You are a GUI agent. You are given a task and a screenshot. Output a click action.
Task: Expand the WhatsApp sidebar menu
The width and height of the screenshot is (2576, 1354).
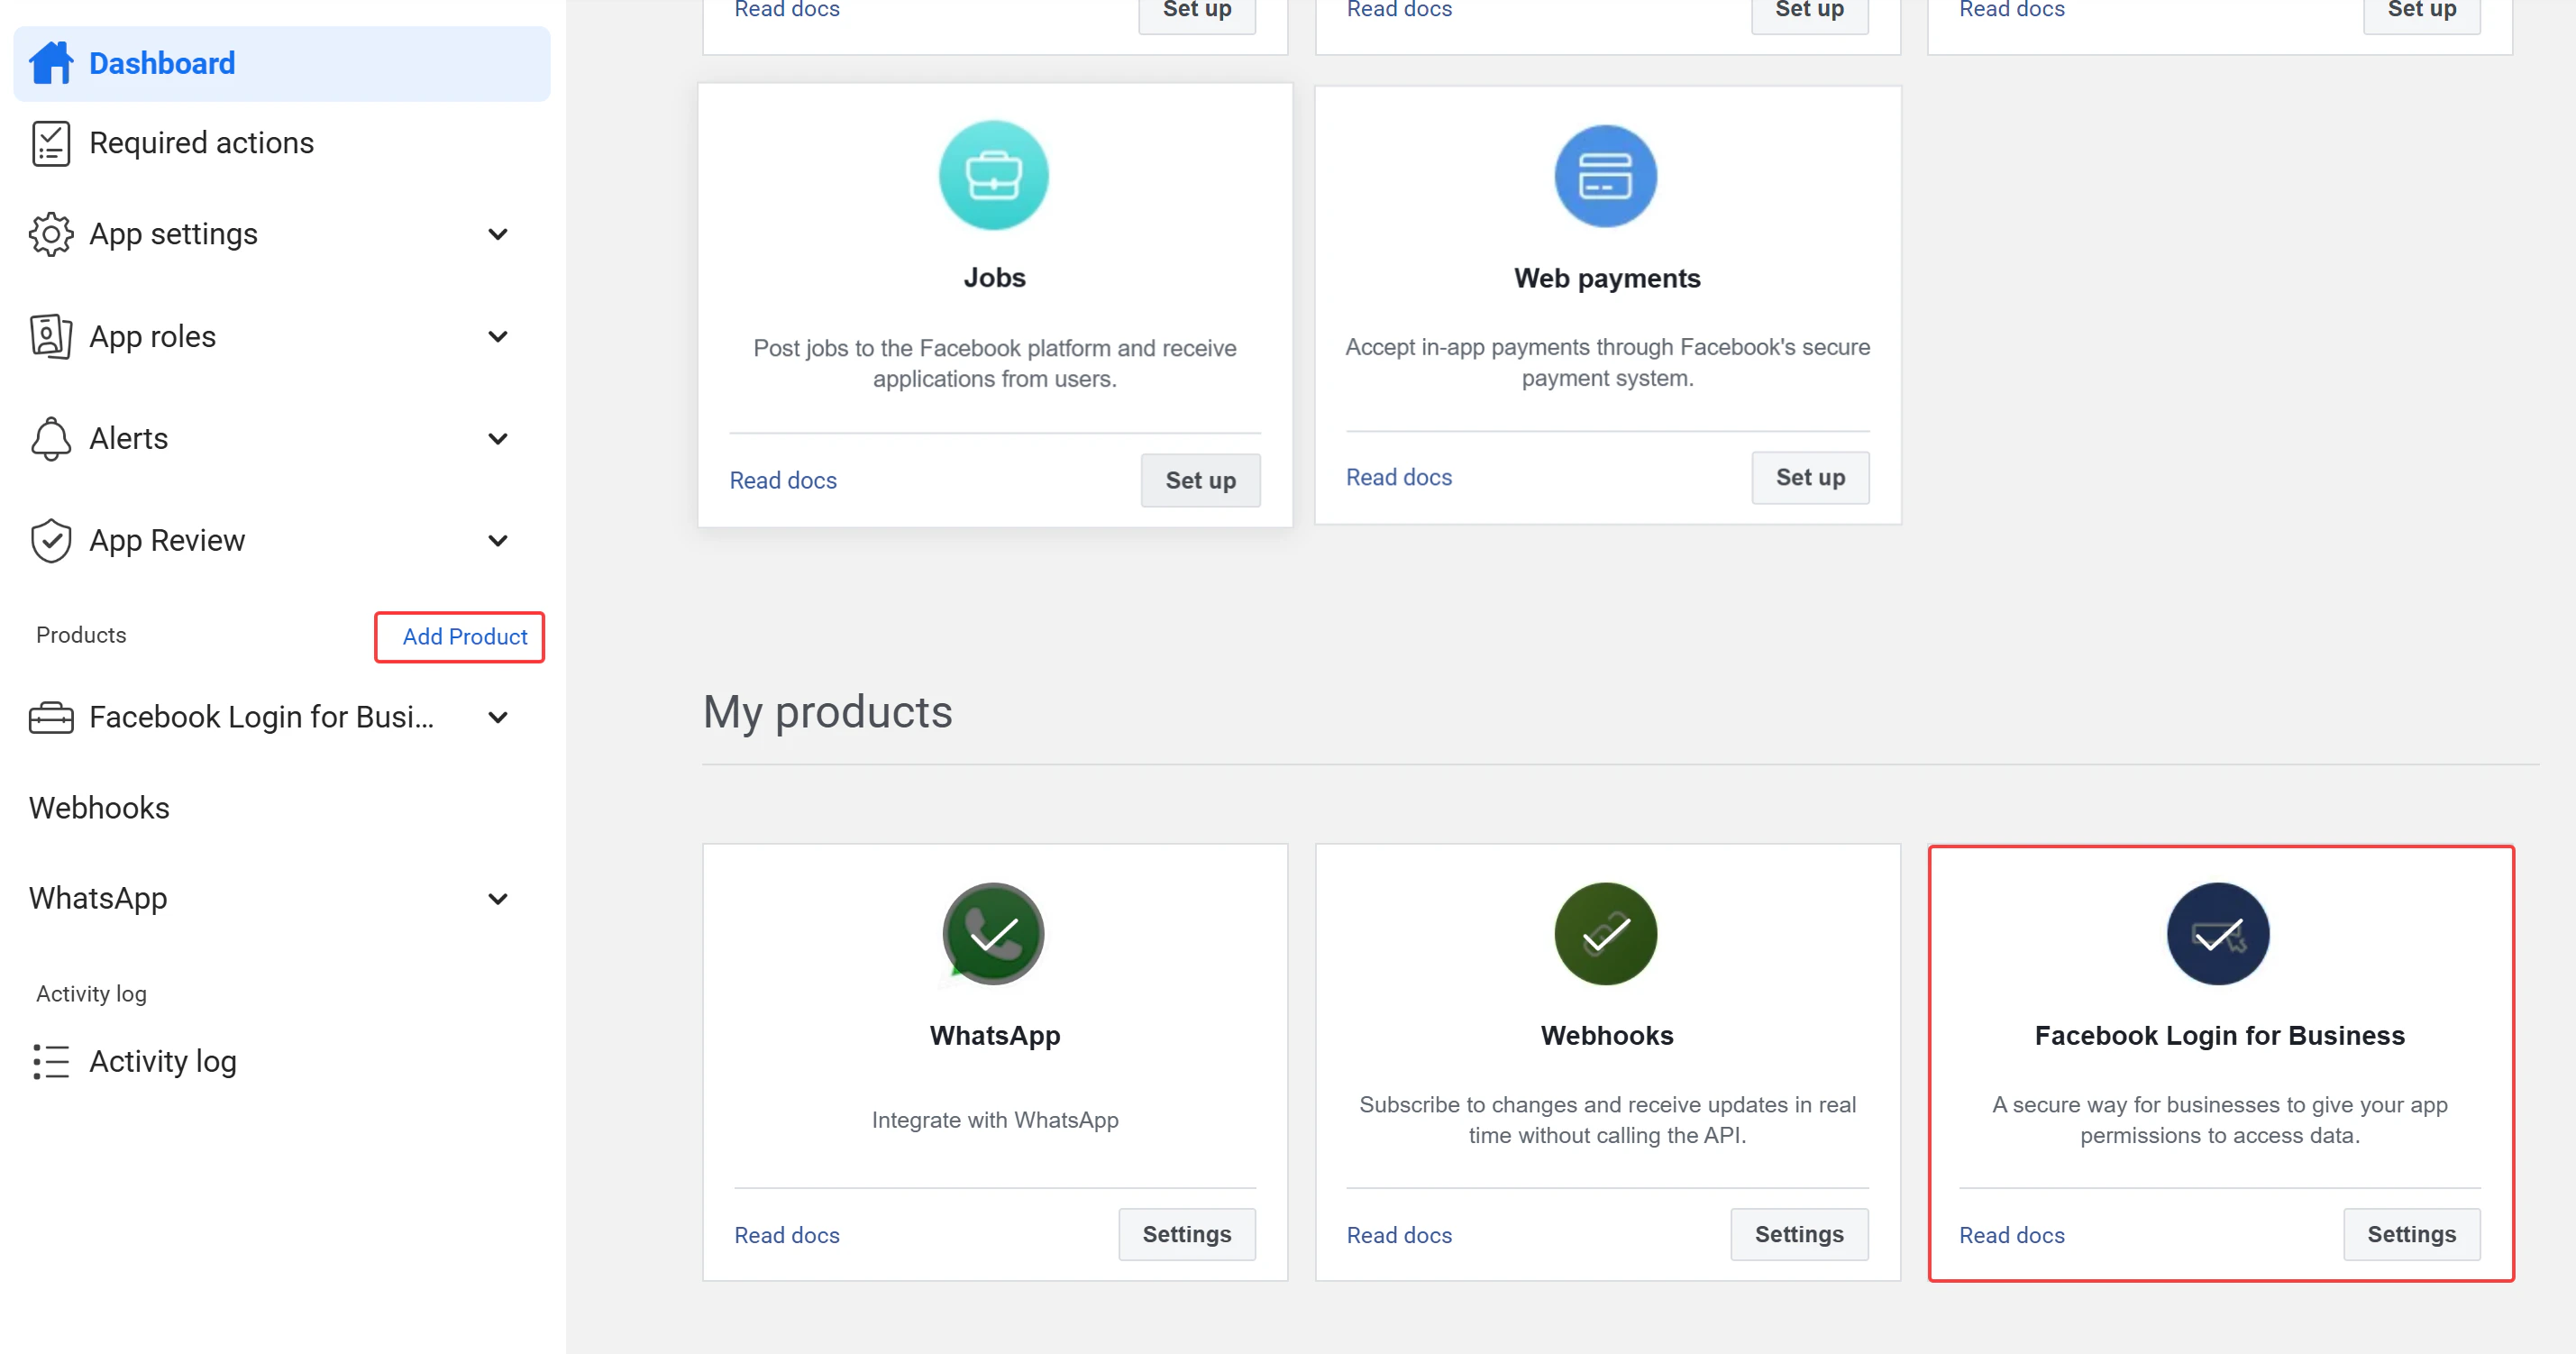click(x=498, y=898)
